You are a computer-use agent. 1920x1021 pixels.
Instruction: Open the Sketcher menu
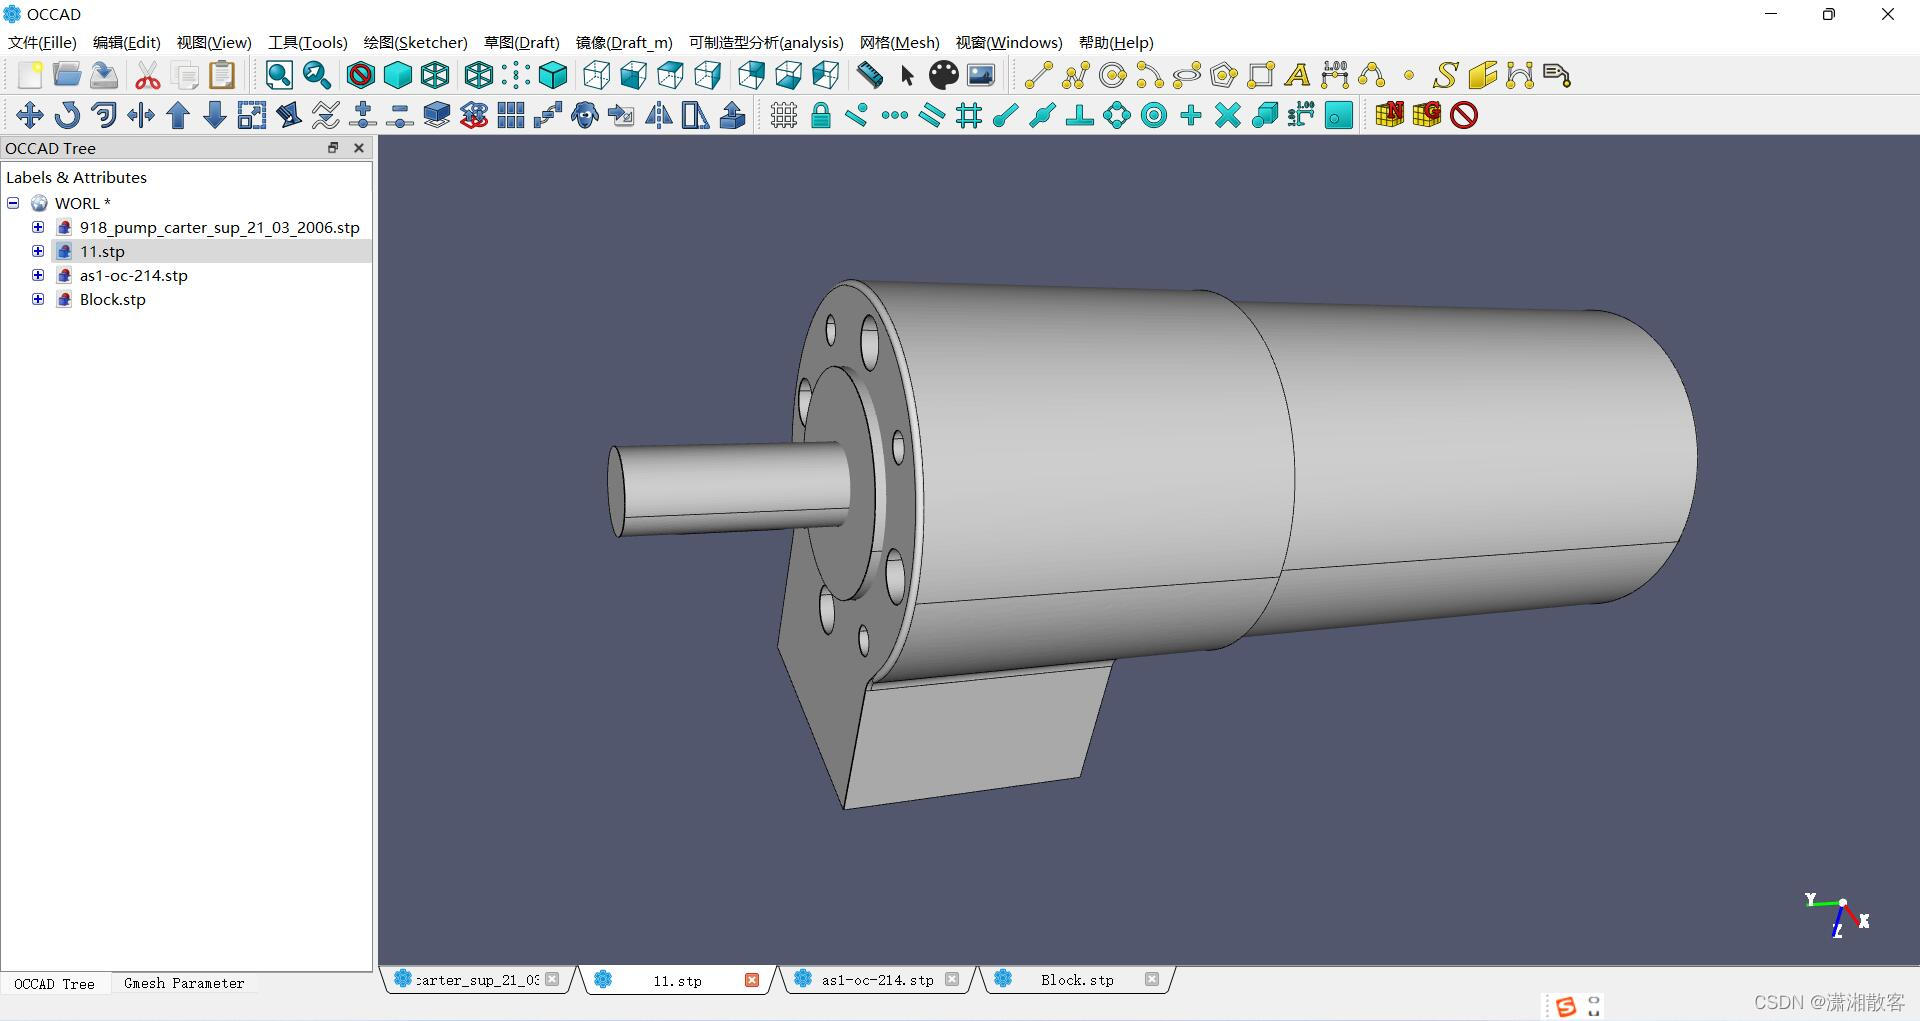(x=415, y=42)
